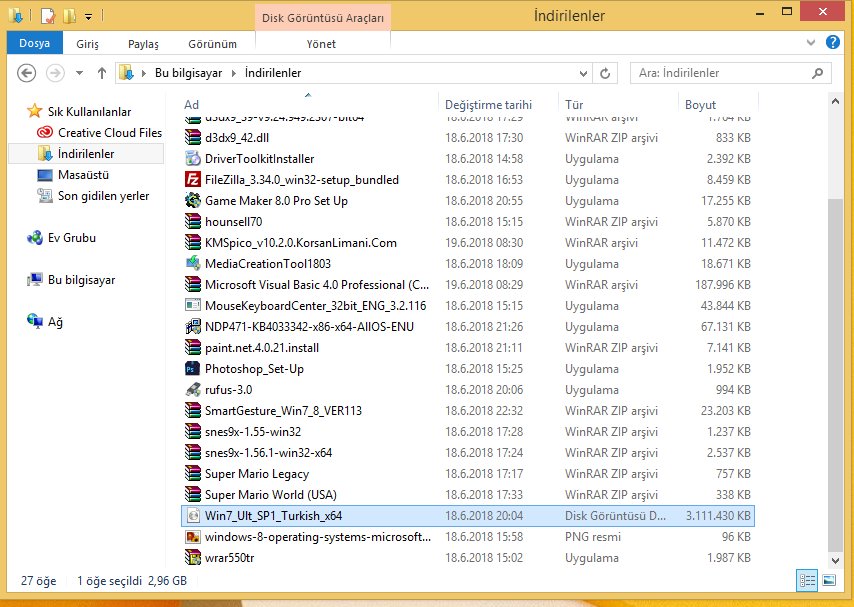
Task: Select the Photoshop_Set-Up file icon
Action: click(194, 369)
